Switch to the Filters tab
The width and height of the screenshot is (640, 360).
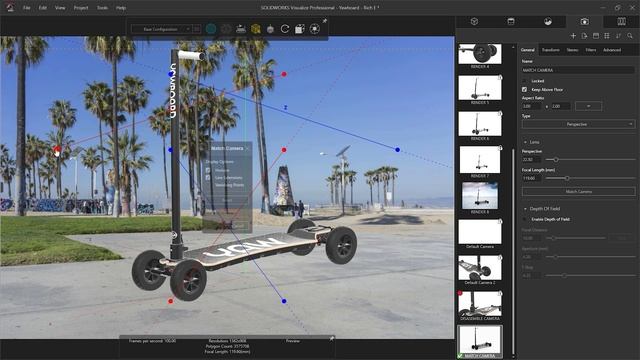point(591,50)
